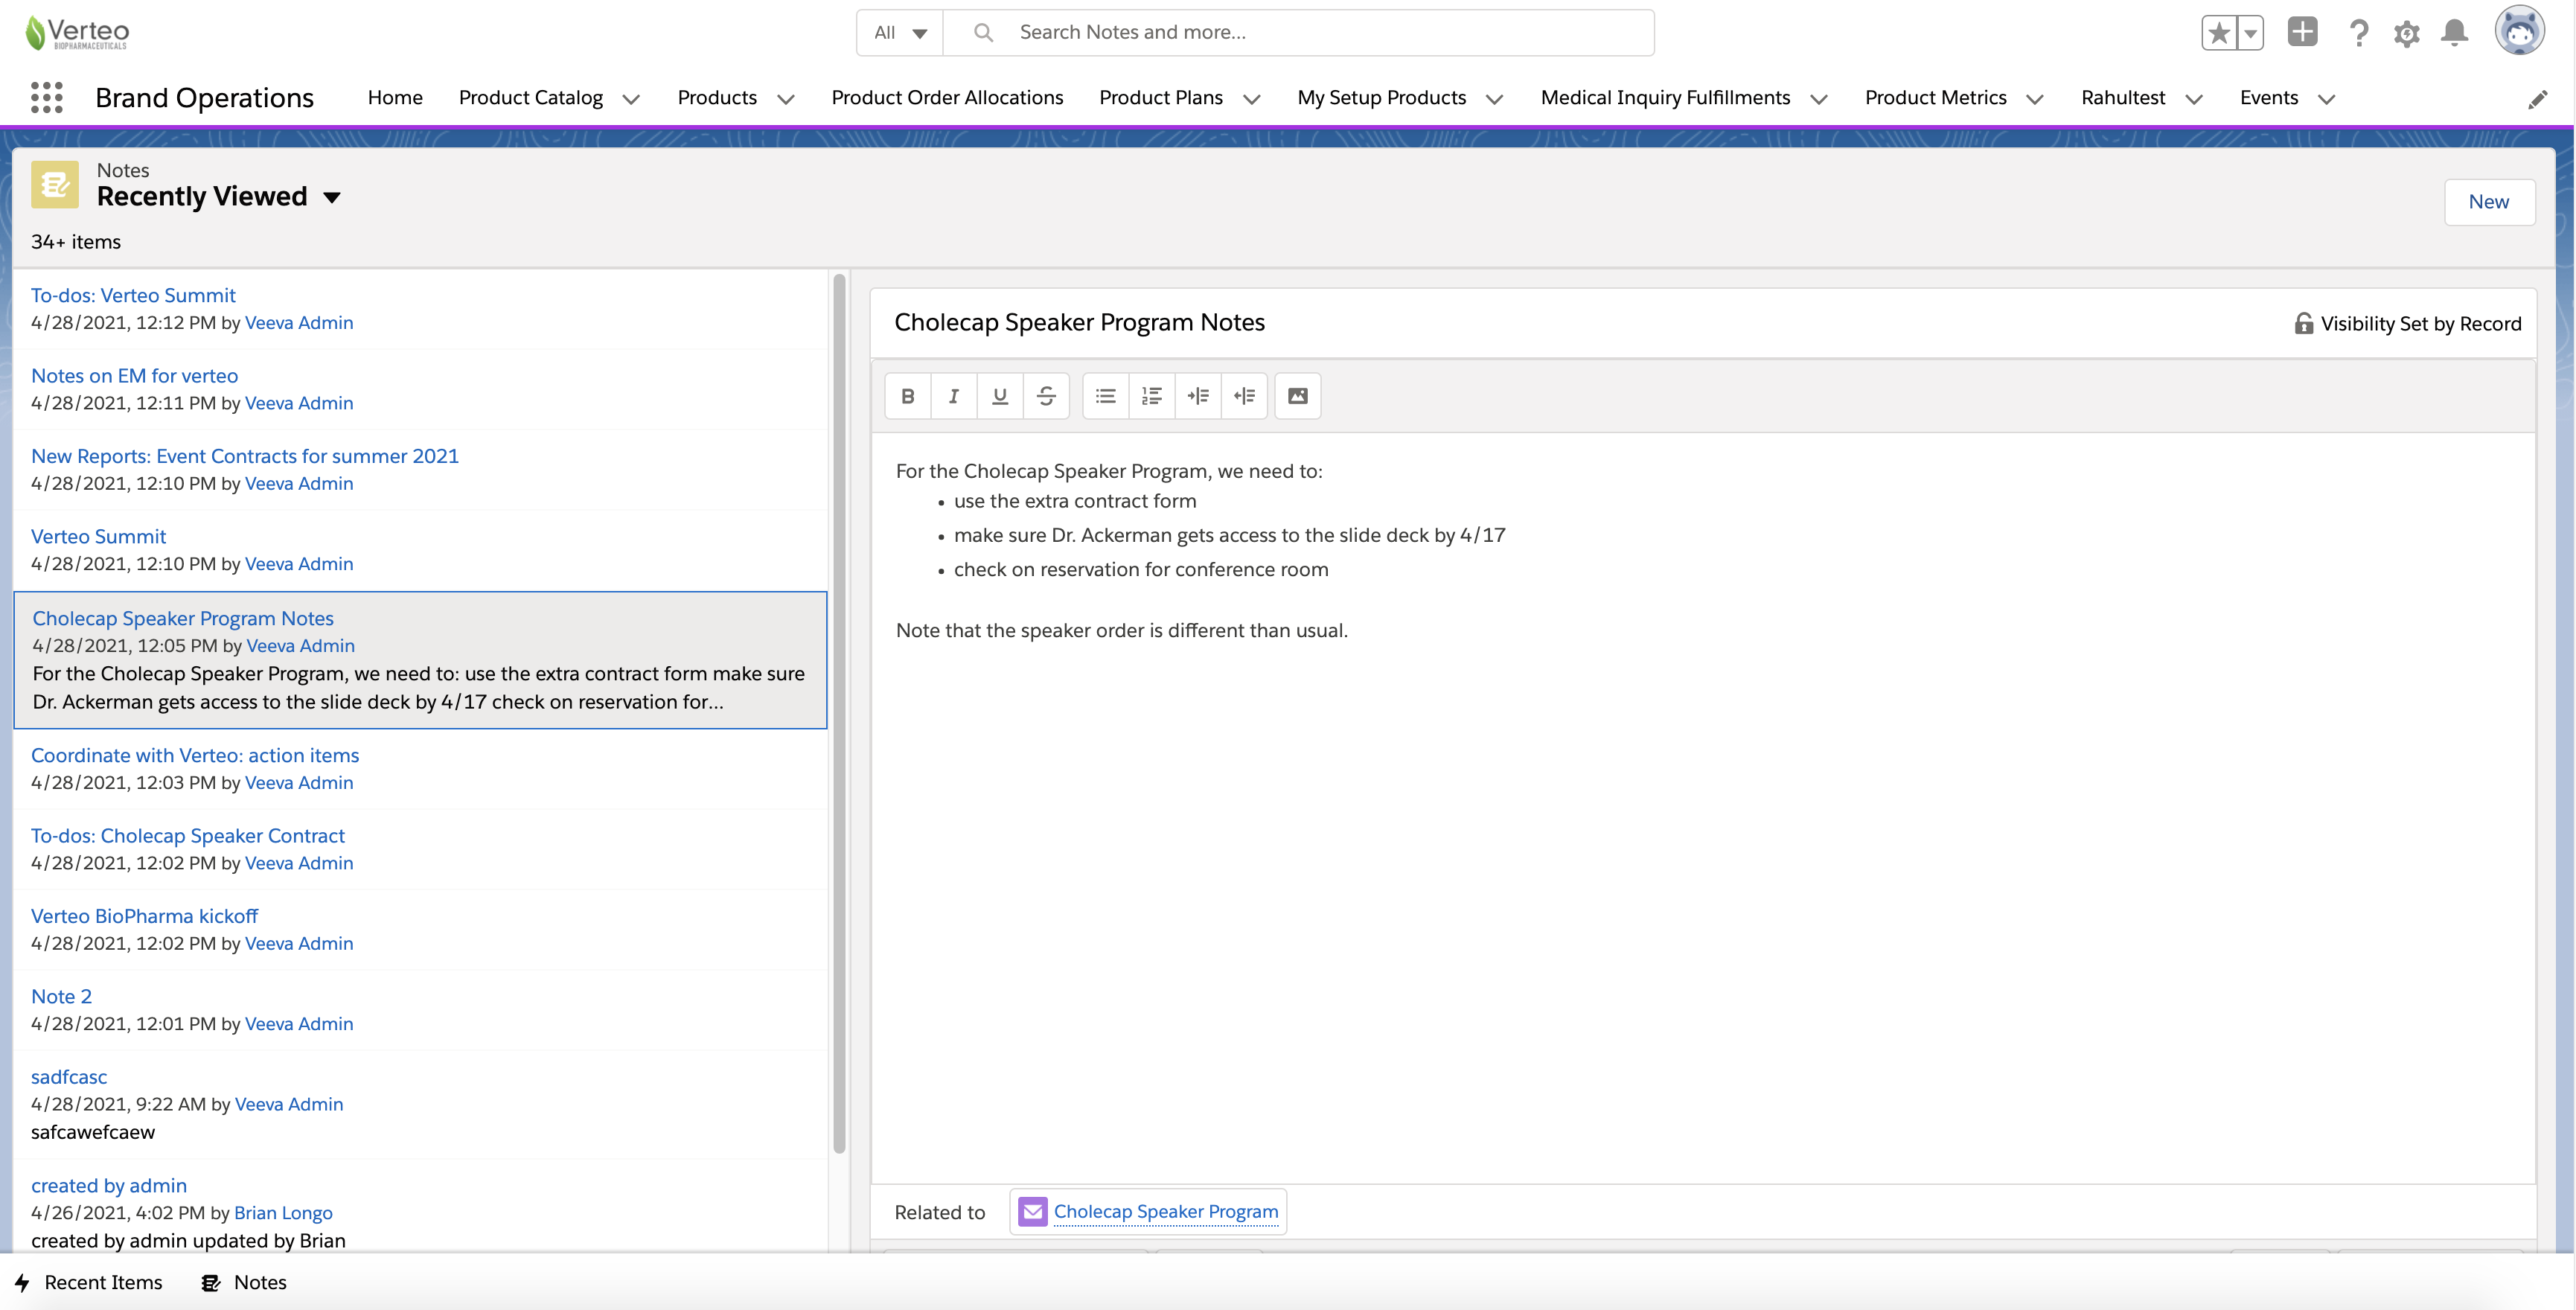
Task: Open the App Launcher grid icon
Action: click(46, 98)
